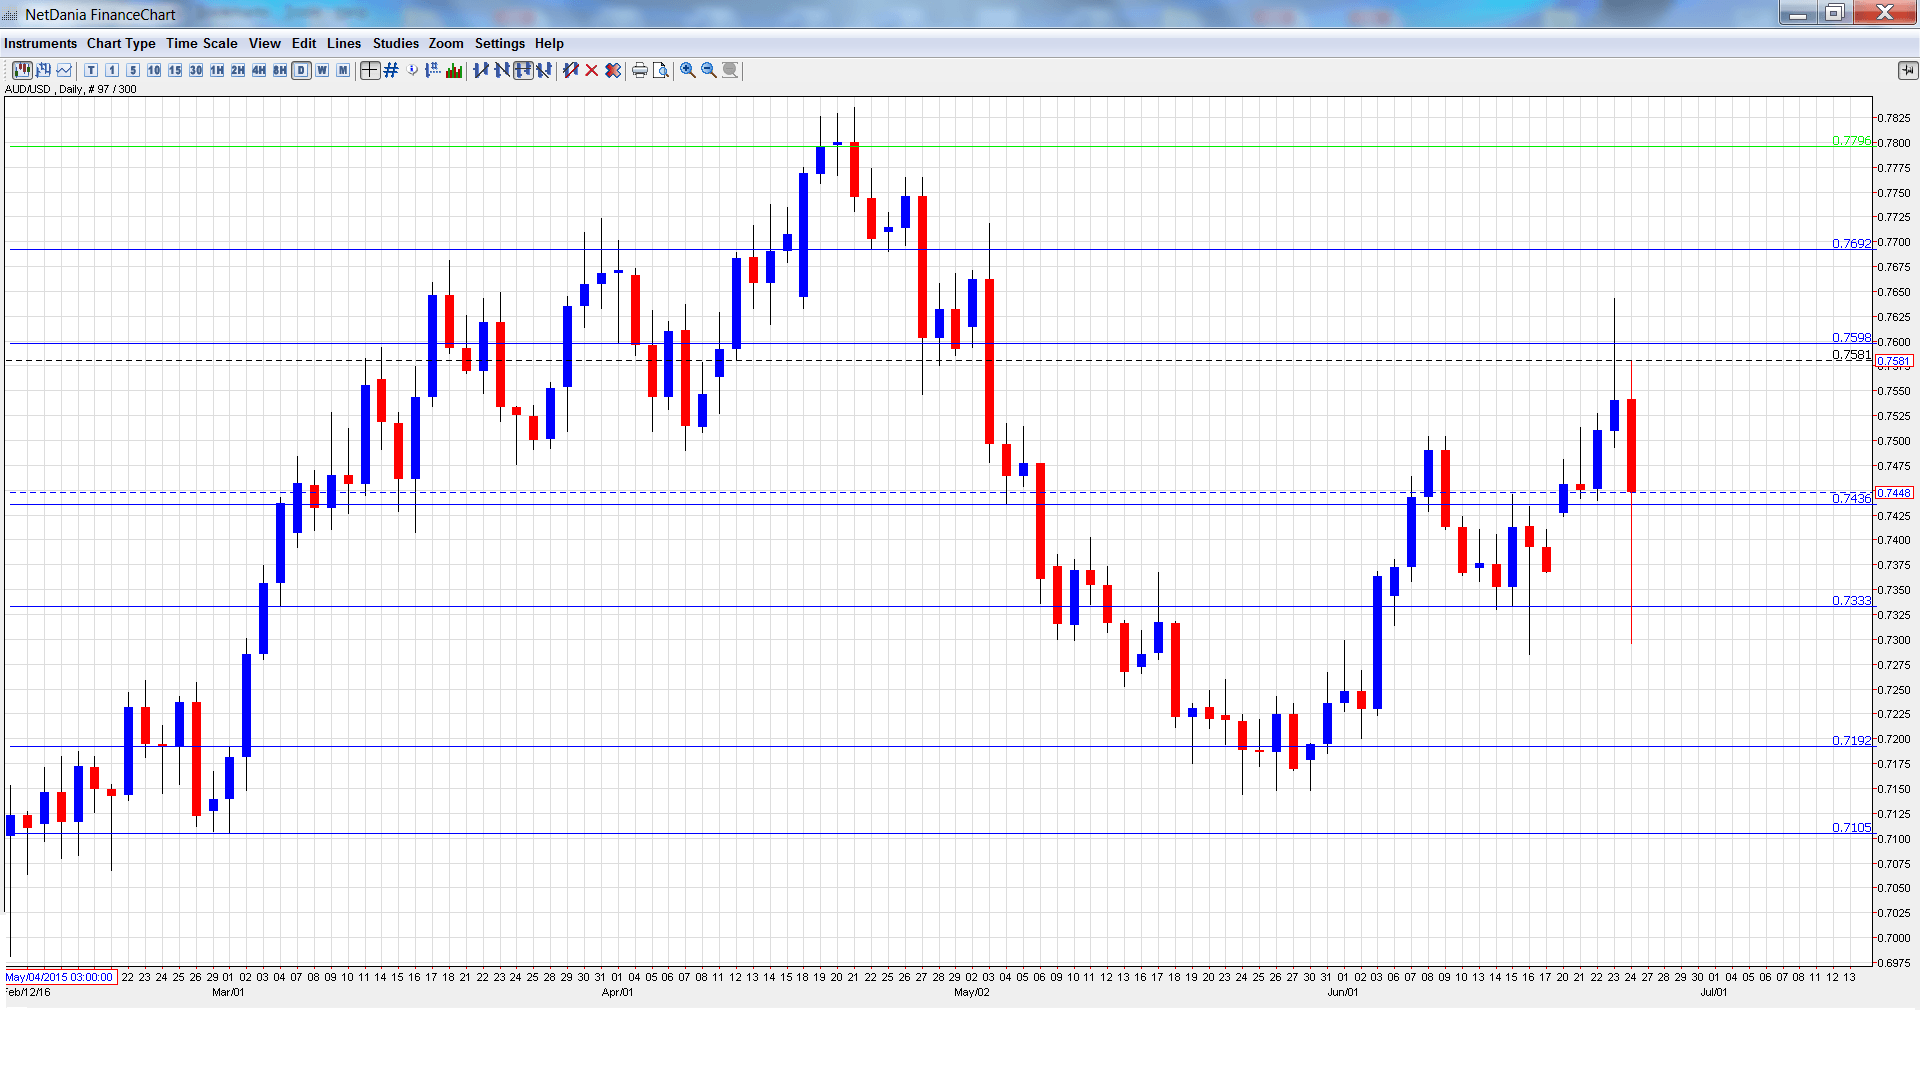Click the print chart icon
The width and height of the screenshot is (1920, 1080).
(640, 70)
